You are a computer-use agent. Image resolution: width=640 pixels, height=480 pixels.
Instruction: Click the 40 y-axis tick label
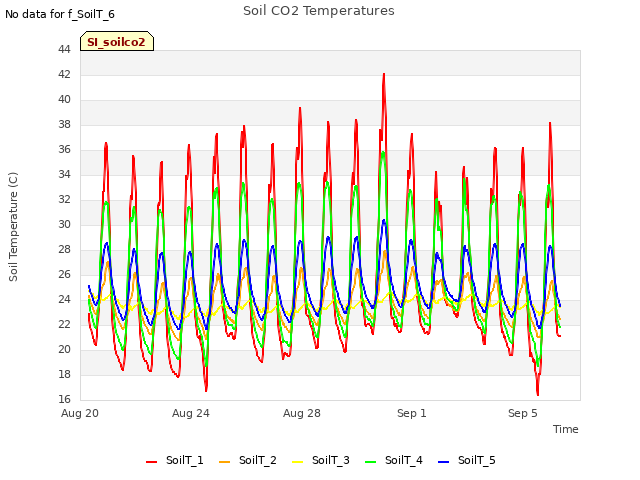(x=64, y=100)
